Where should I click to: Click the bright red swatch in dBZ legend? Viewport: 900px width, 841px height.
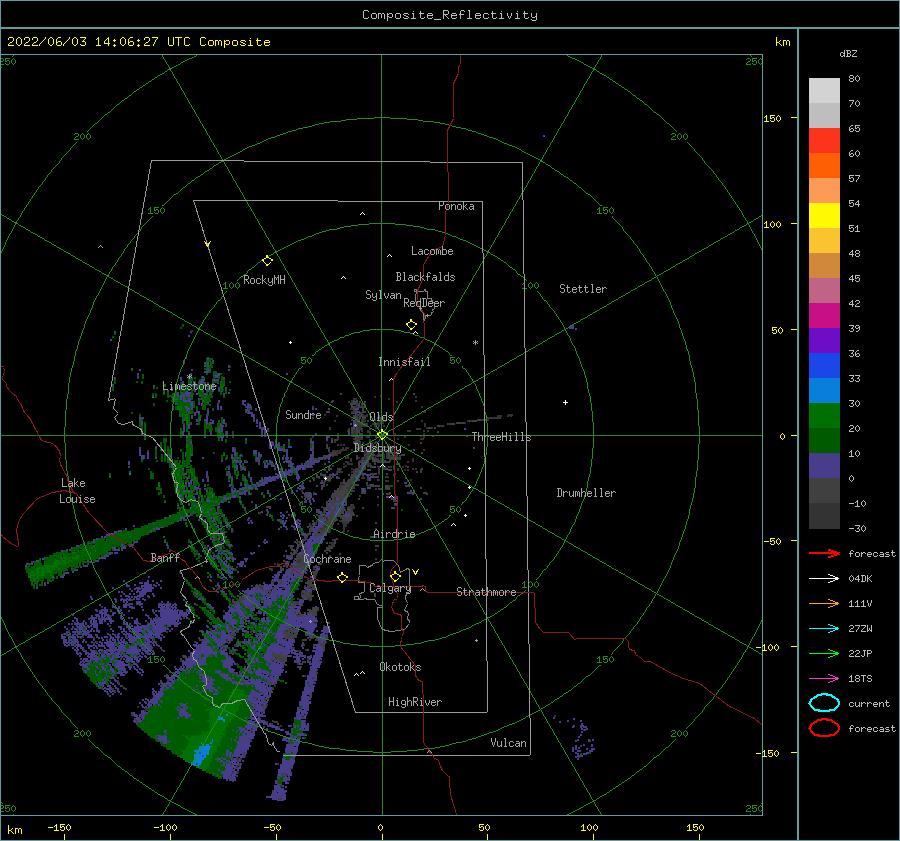point(824,141)
